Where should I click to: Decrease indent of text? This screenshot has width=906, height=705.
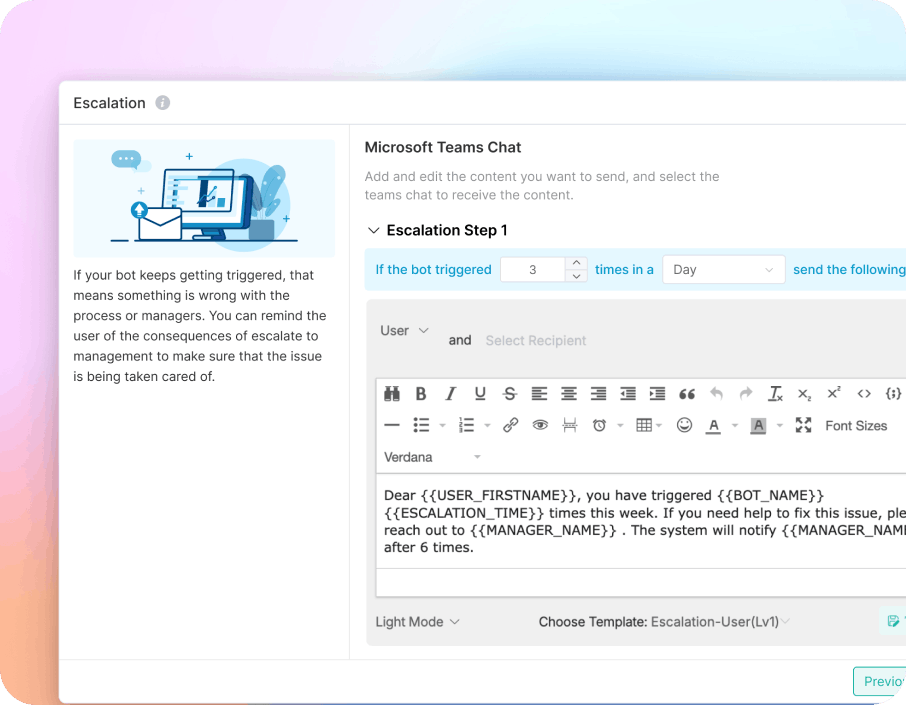628,394
